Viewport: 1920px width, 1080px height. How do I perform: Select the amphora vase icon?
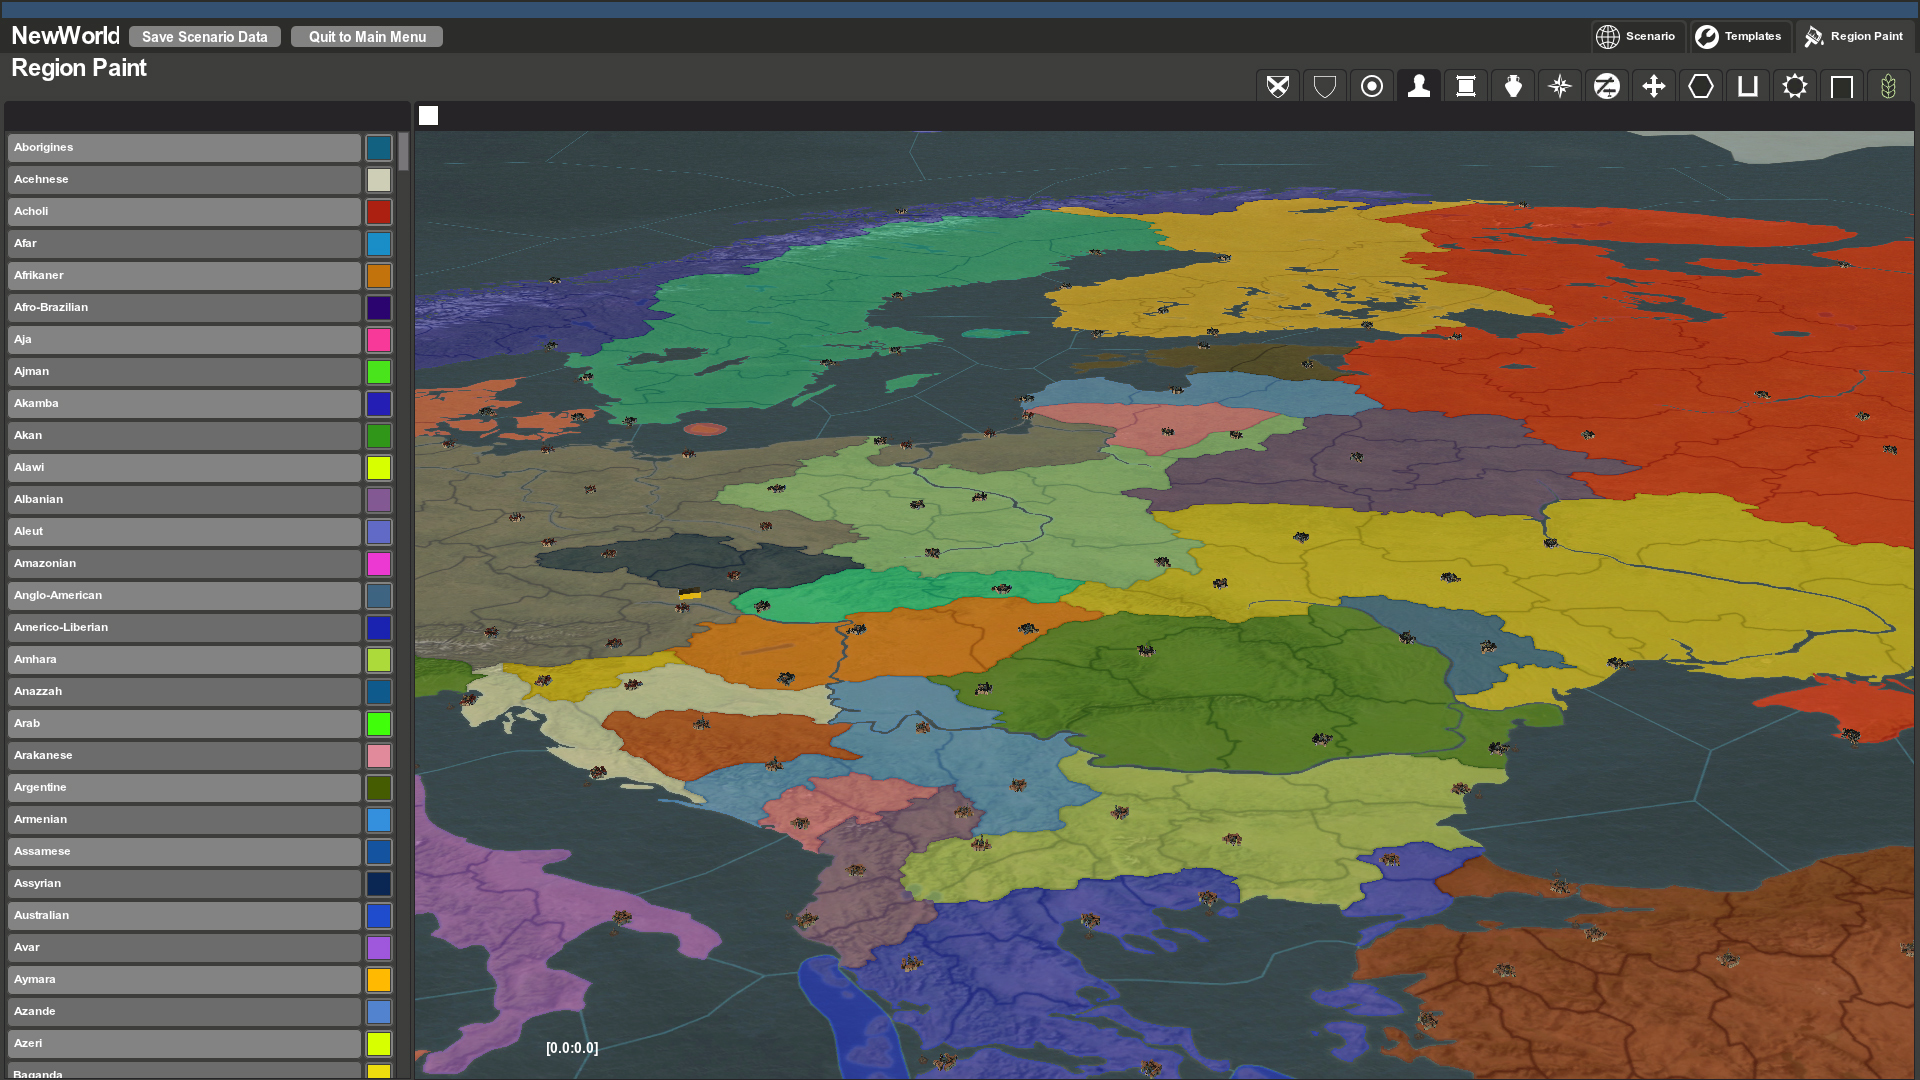click(x=1513, y=87)
